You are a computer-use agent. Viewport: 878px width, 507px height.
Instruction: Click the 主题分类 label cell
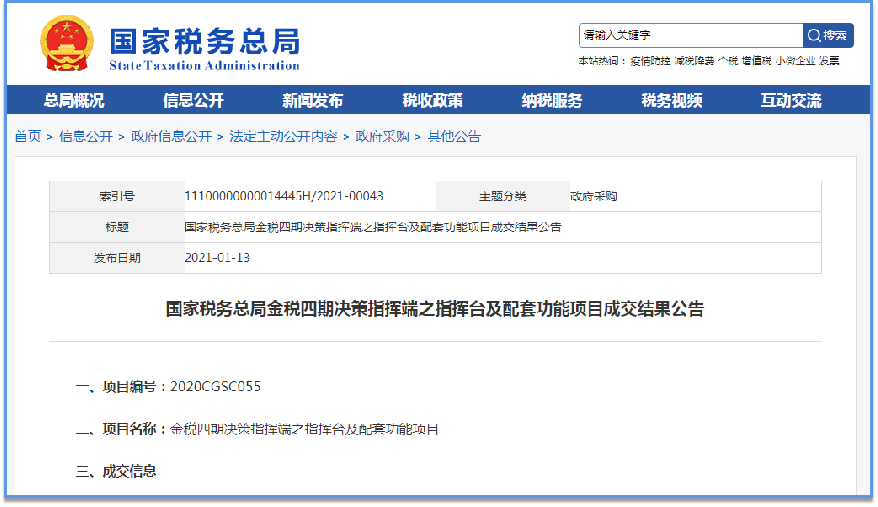tap(503, 196)
